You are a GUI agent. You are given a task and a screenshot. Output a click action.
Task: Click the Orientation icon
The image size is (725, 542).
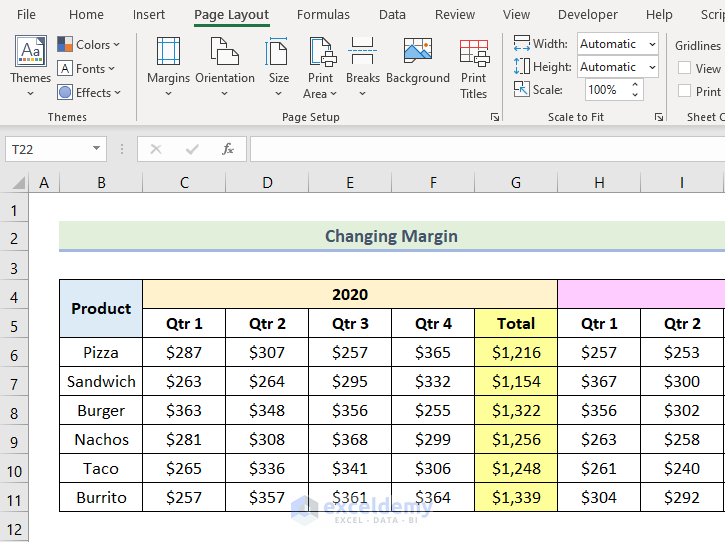[225, 51]
